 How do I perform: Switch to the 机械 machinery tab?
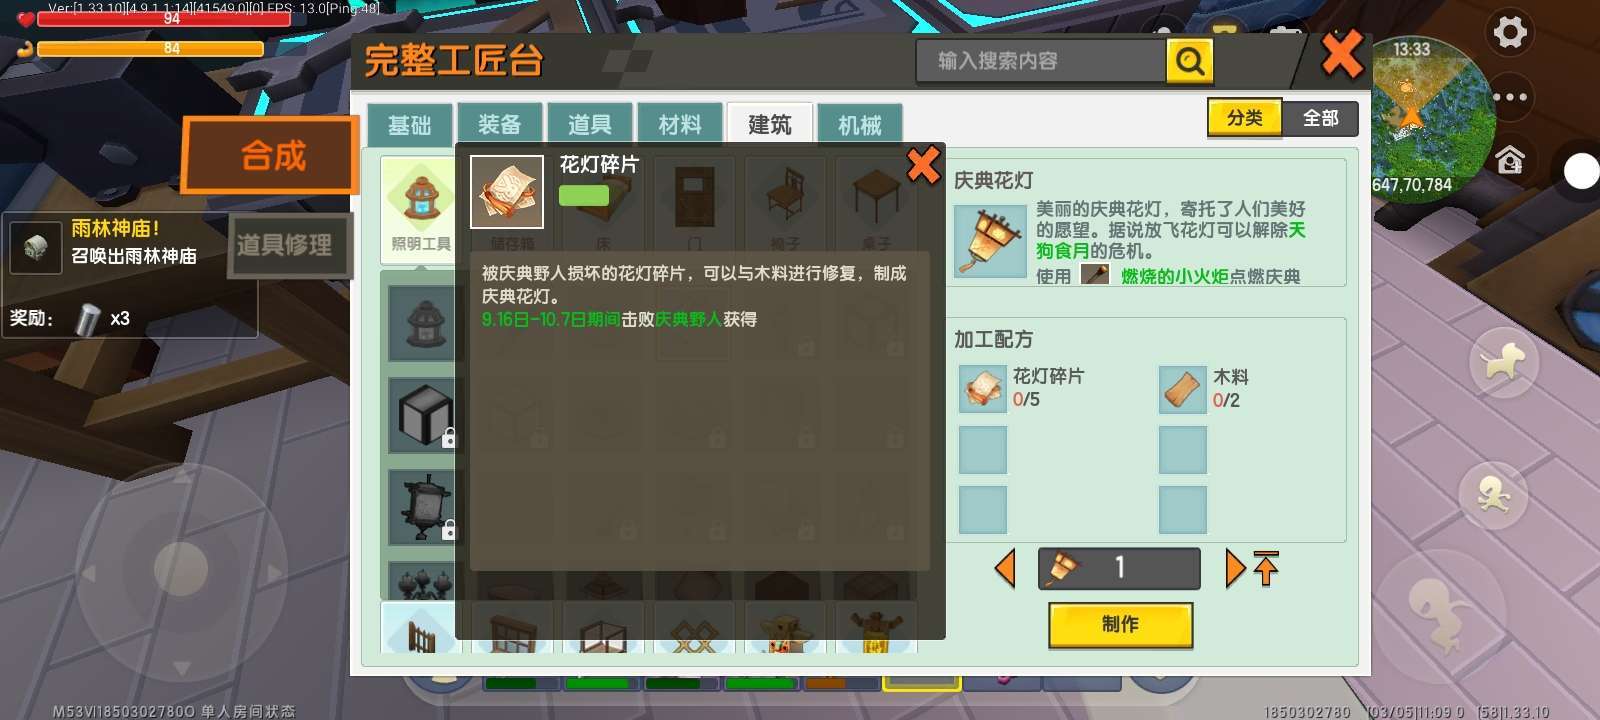click(x=859, y=124)
